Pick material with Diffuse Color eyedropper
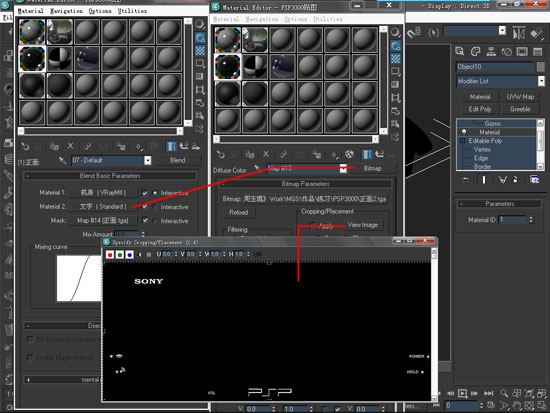Viewport: 550px width, 413px height. tap(257, 168)
